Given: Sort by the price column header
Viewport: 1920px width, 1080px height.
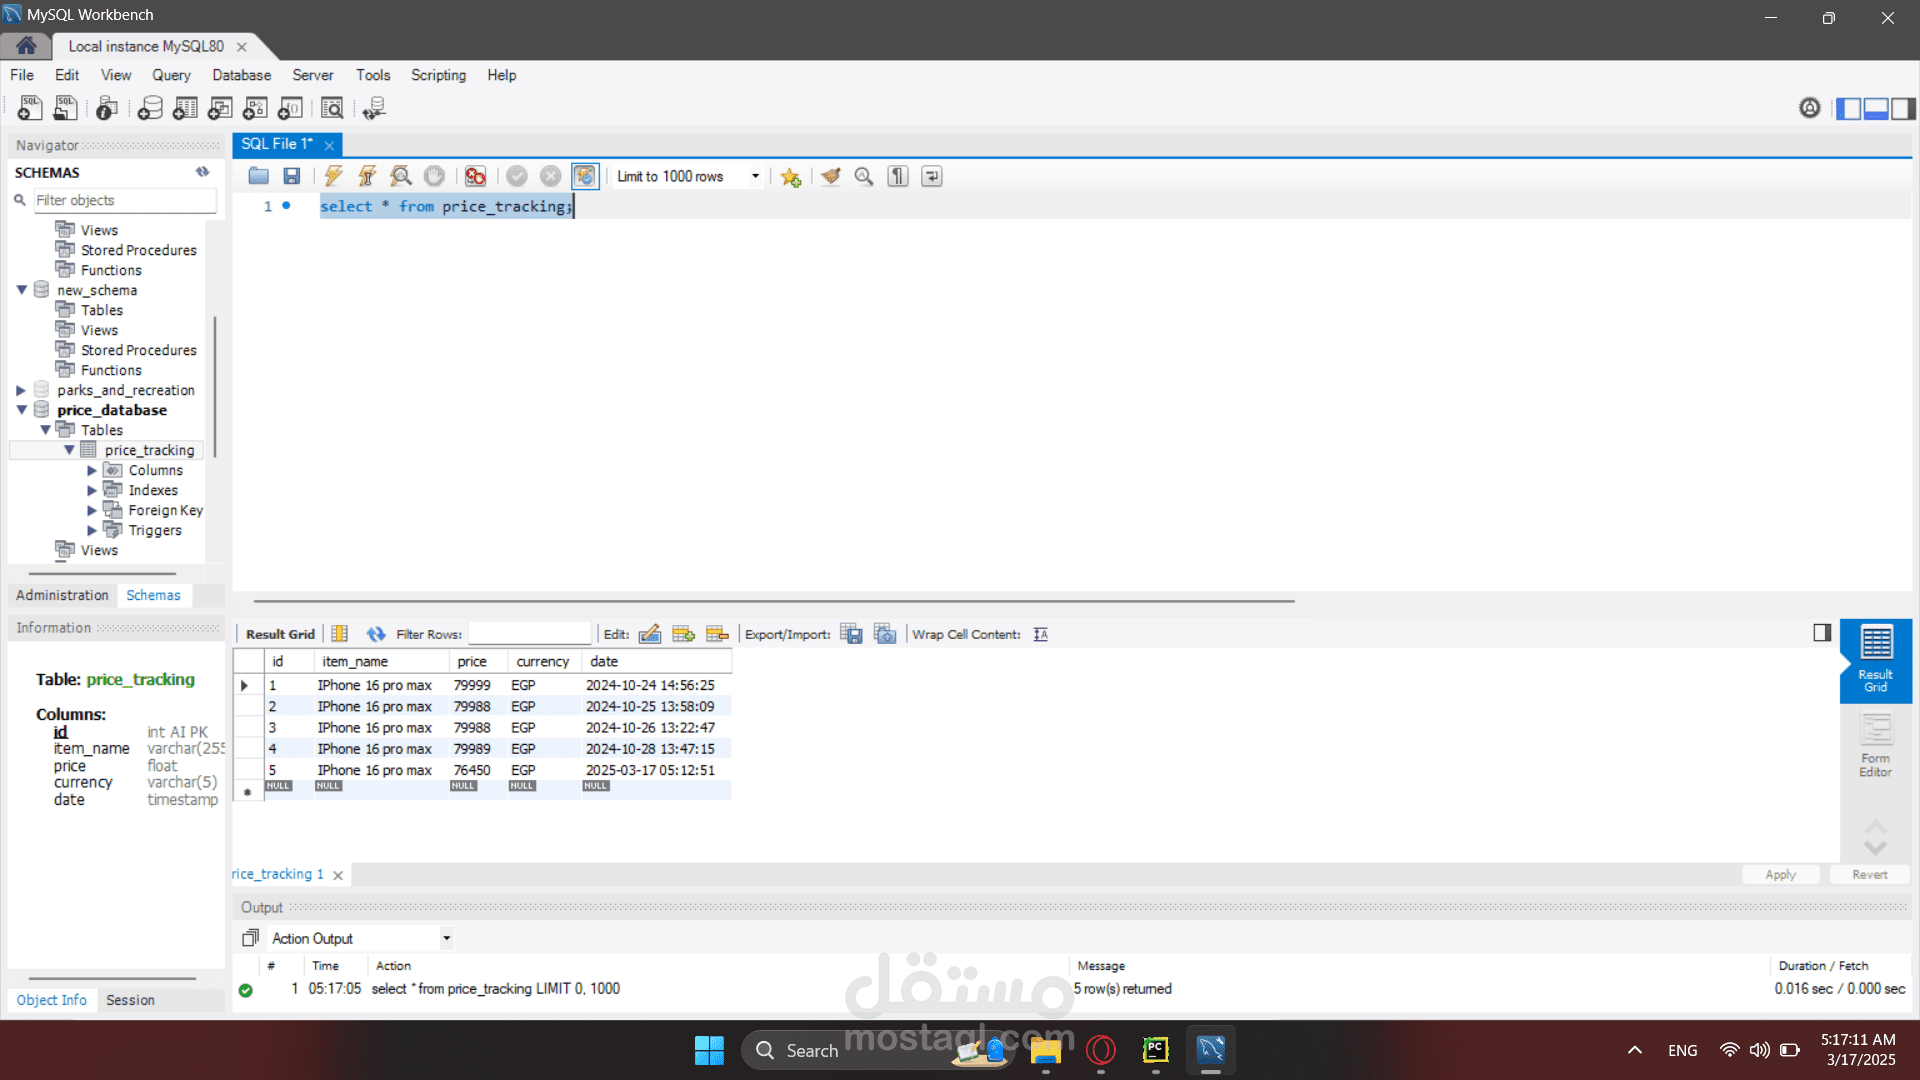Looking at the screenshot, I should tap(477, 661).
